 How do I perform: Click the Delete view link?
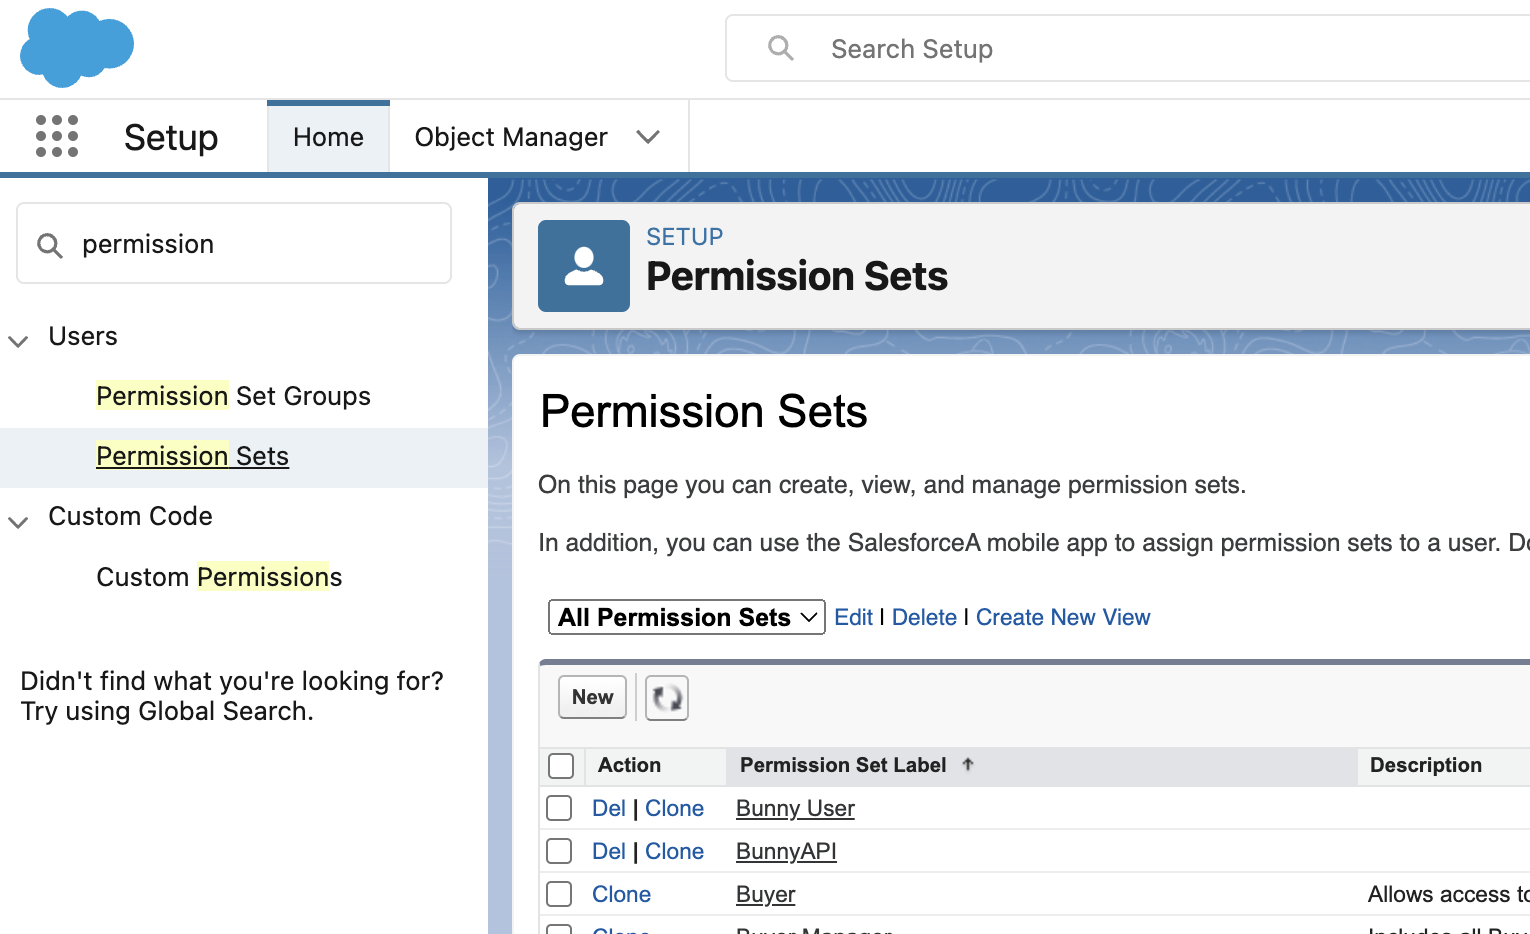pos(924,617)
